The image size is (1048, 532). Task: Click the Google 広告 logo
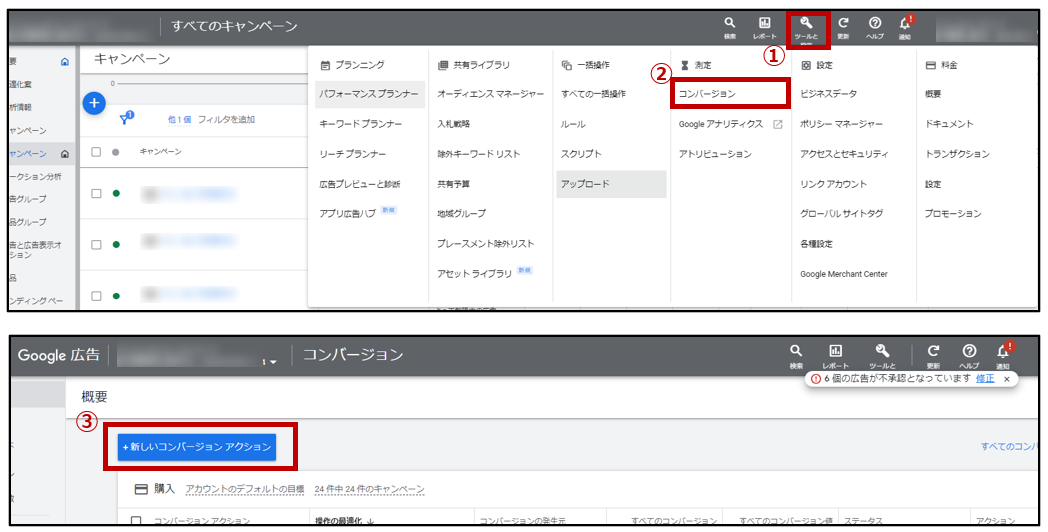tap(59, 355)
